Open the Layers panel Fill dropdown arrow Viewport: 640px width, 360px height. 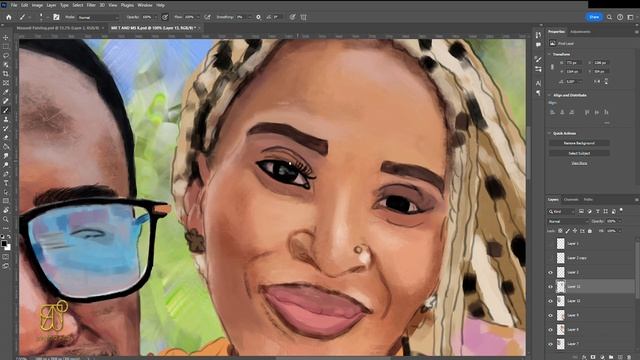pos(620,231)
